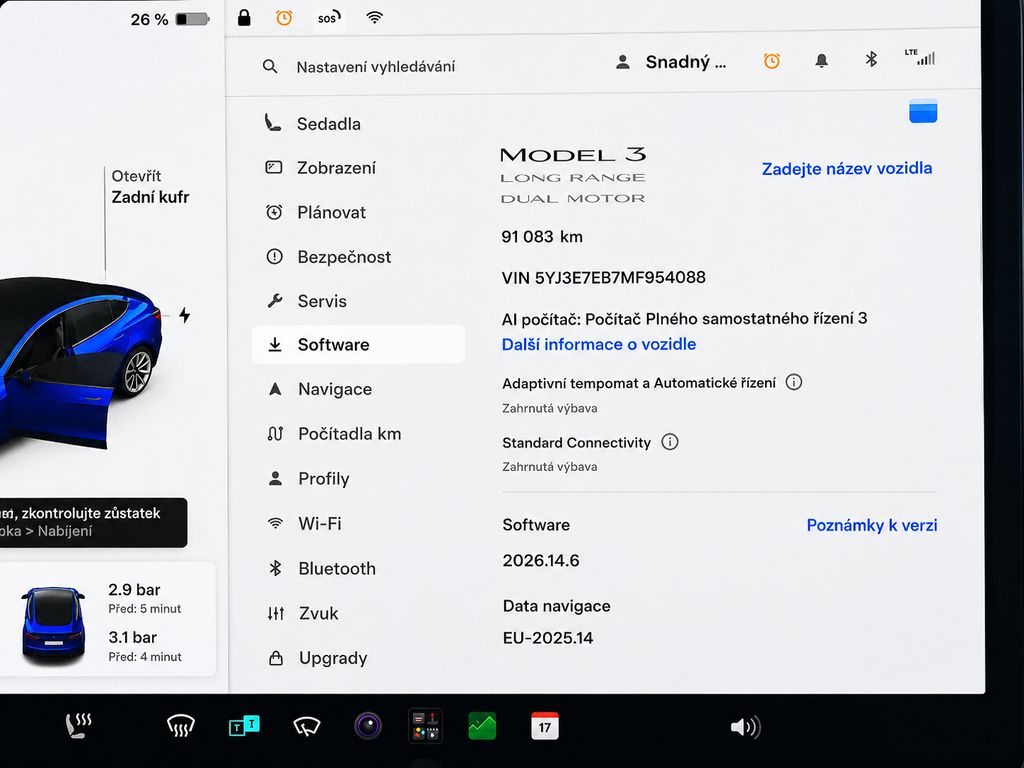Tap the Model 3 logo heading
Viewport: 1024px width, 768px height.
pyautogui.click(x=573, y=155)
